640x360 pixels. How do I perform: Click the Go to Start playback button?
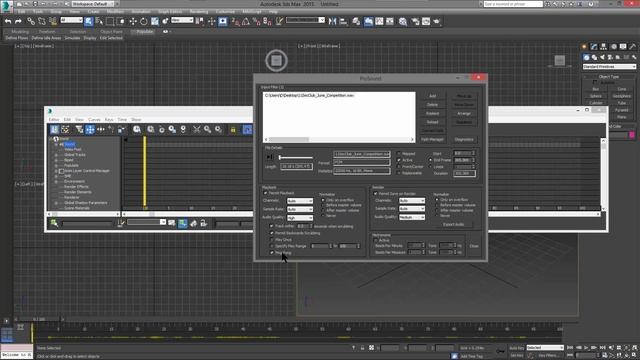570,348
